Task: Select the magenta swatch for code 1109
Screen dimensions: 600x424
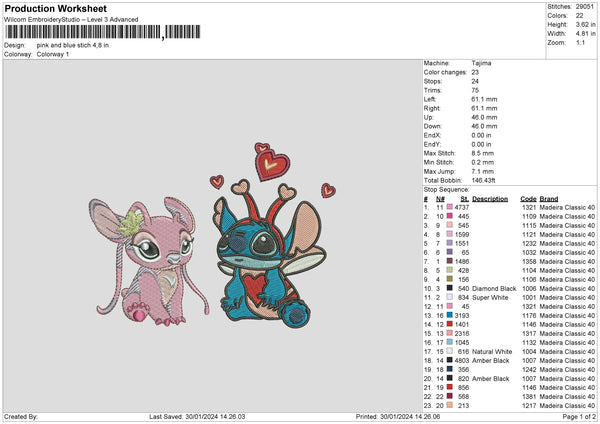Action: click(x=450, y=216)
